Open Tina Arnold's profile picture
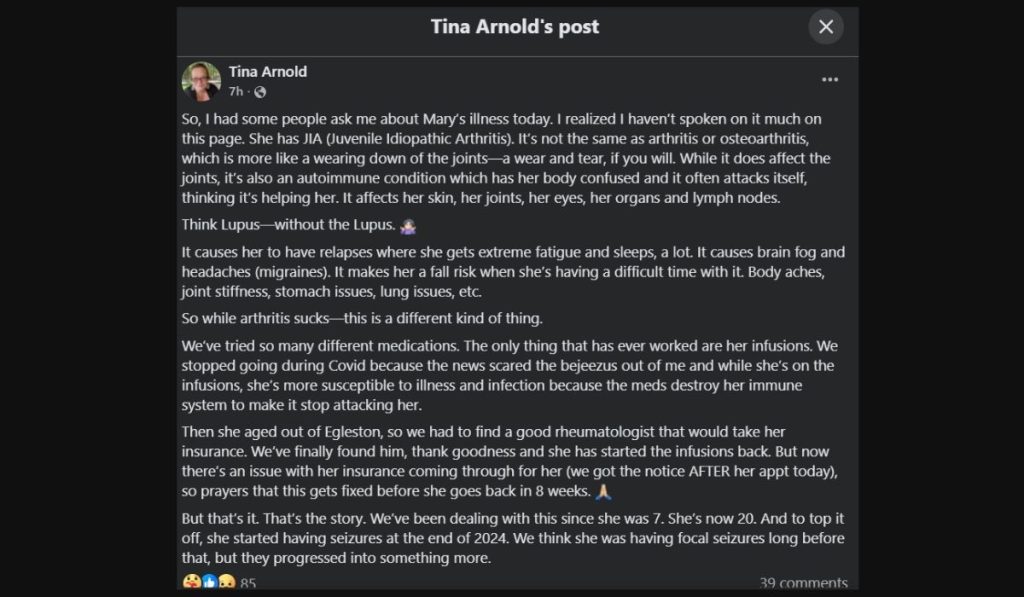1024x597 pixels. (201, 81)
